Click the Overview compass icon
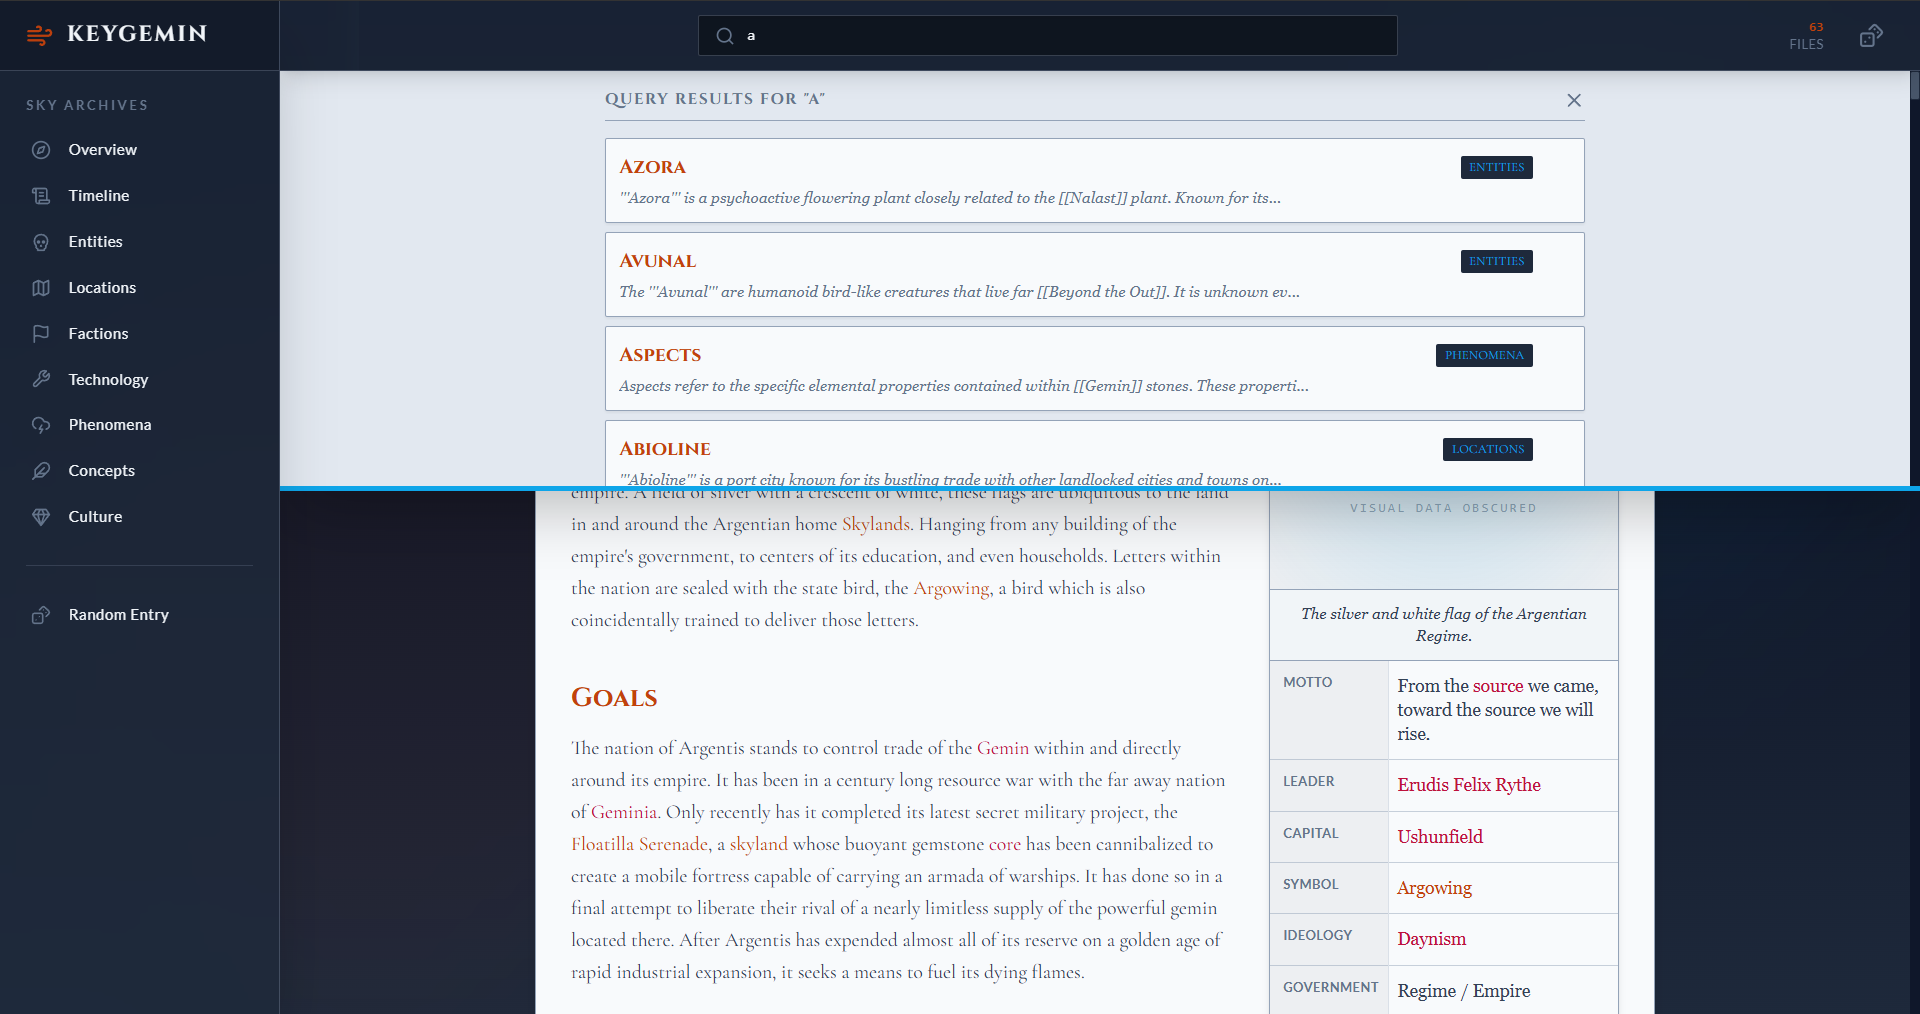Screen dimensions: 1920x1014 [x=41, y=150]
